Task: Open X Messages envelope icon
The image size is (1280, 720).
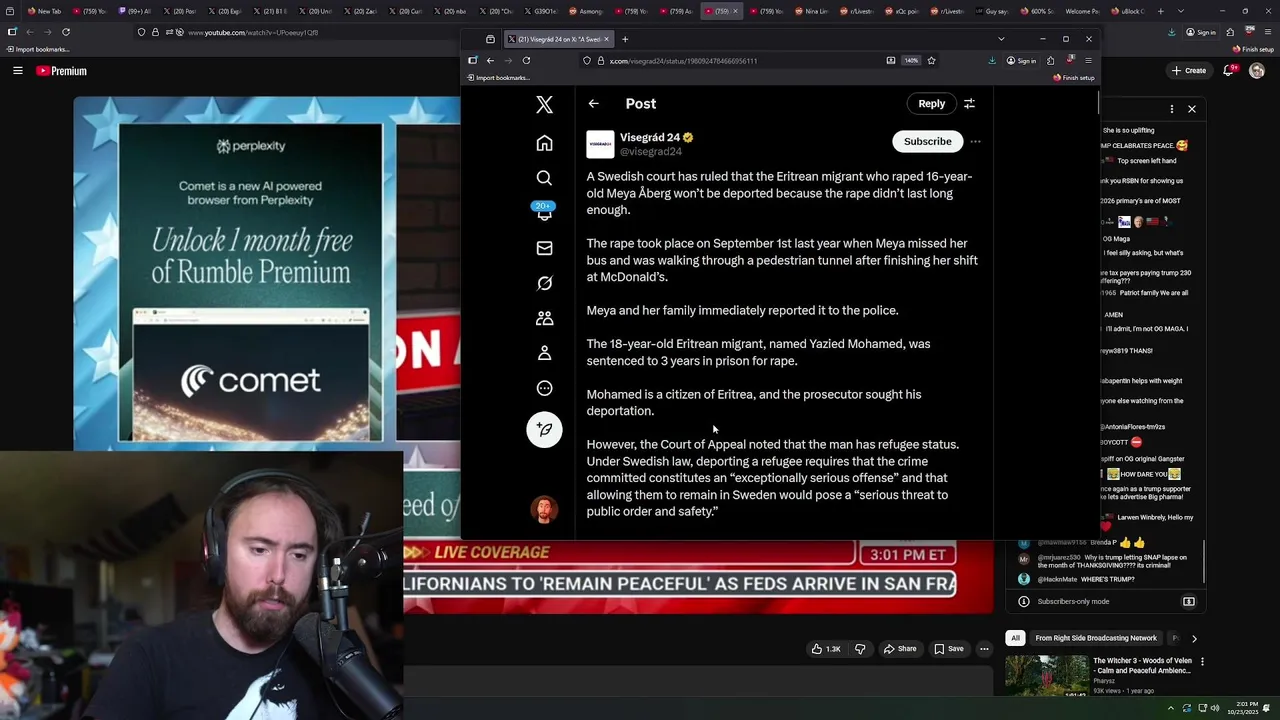Action: point(544,248)
